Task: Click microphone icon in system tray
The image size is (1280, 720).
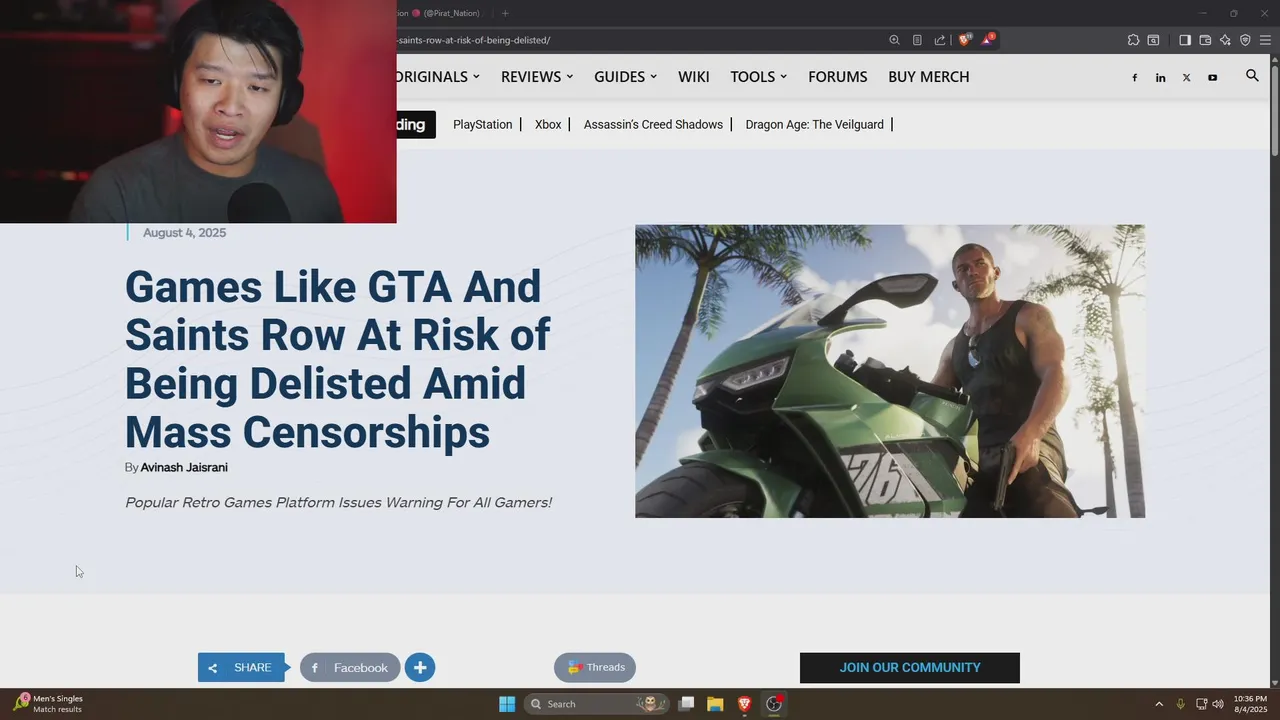Action: tap(1181, 704)
